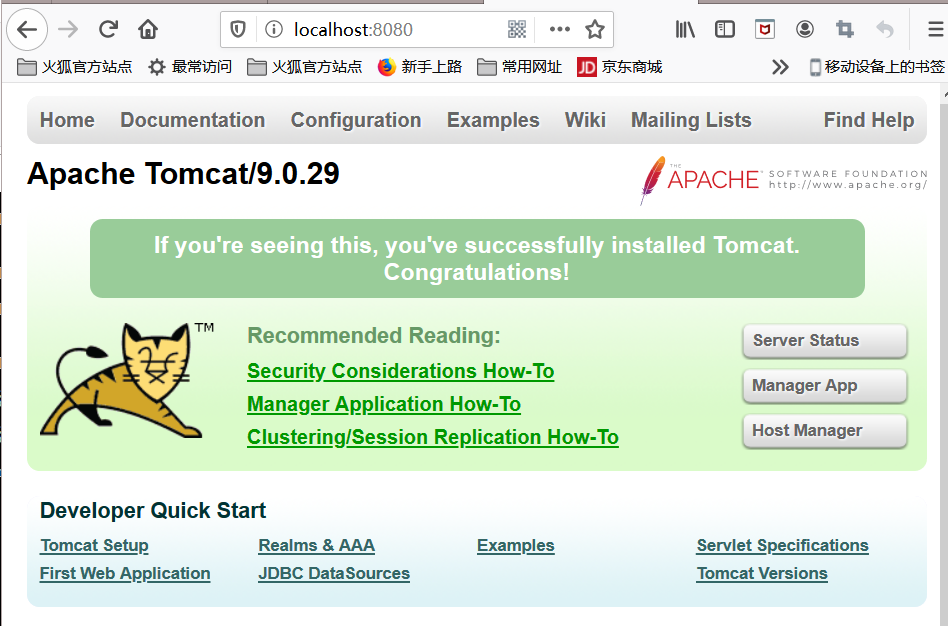Open the JDBC DataSources link
948x626 pixels.
coord(334,573)
